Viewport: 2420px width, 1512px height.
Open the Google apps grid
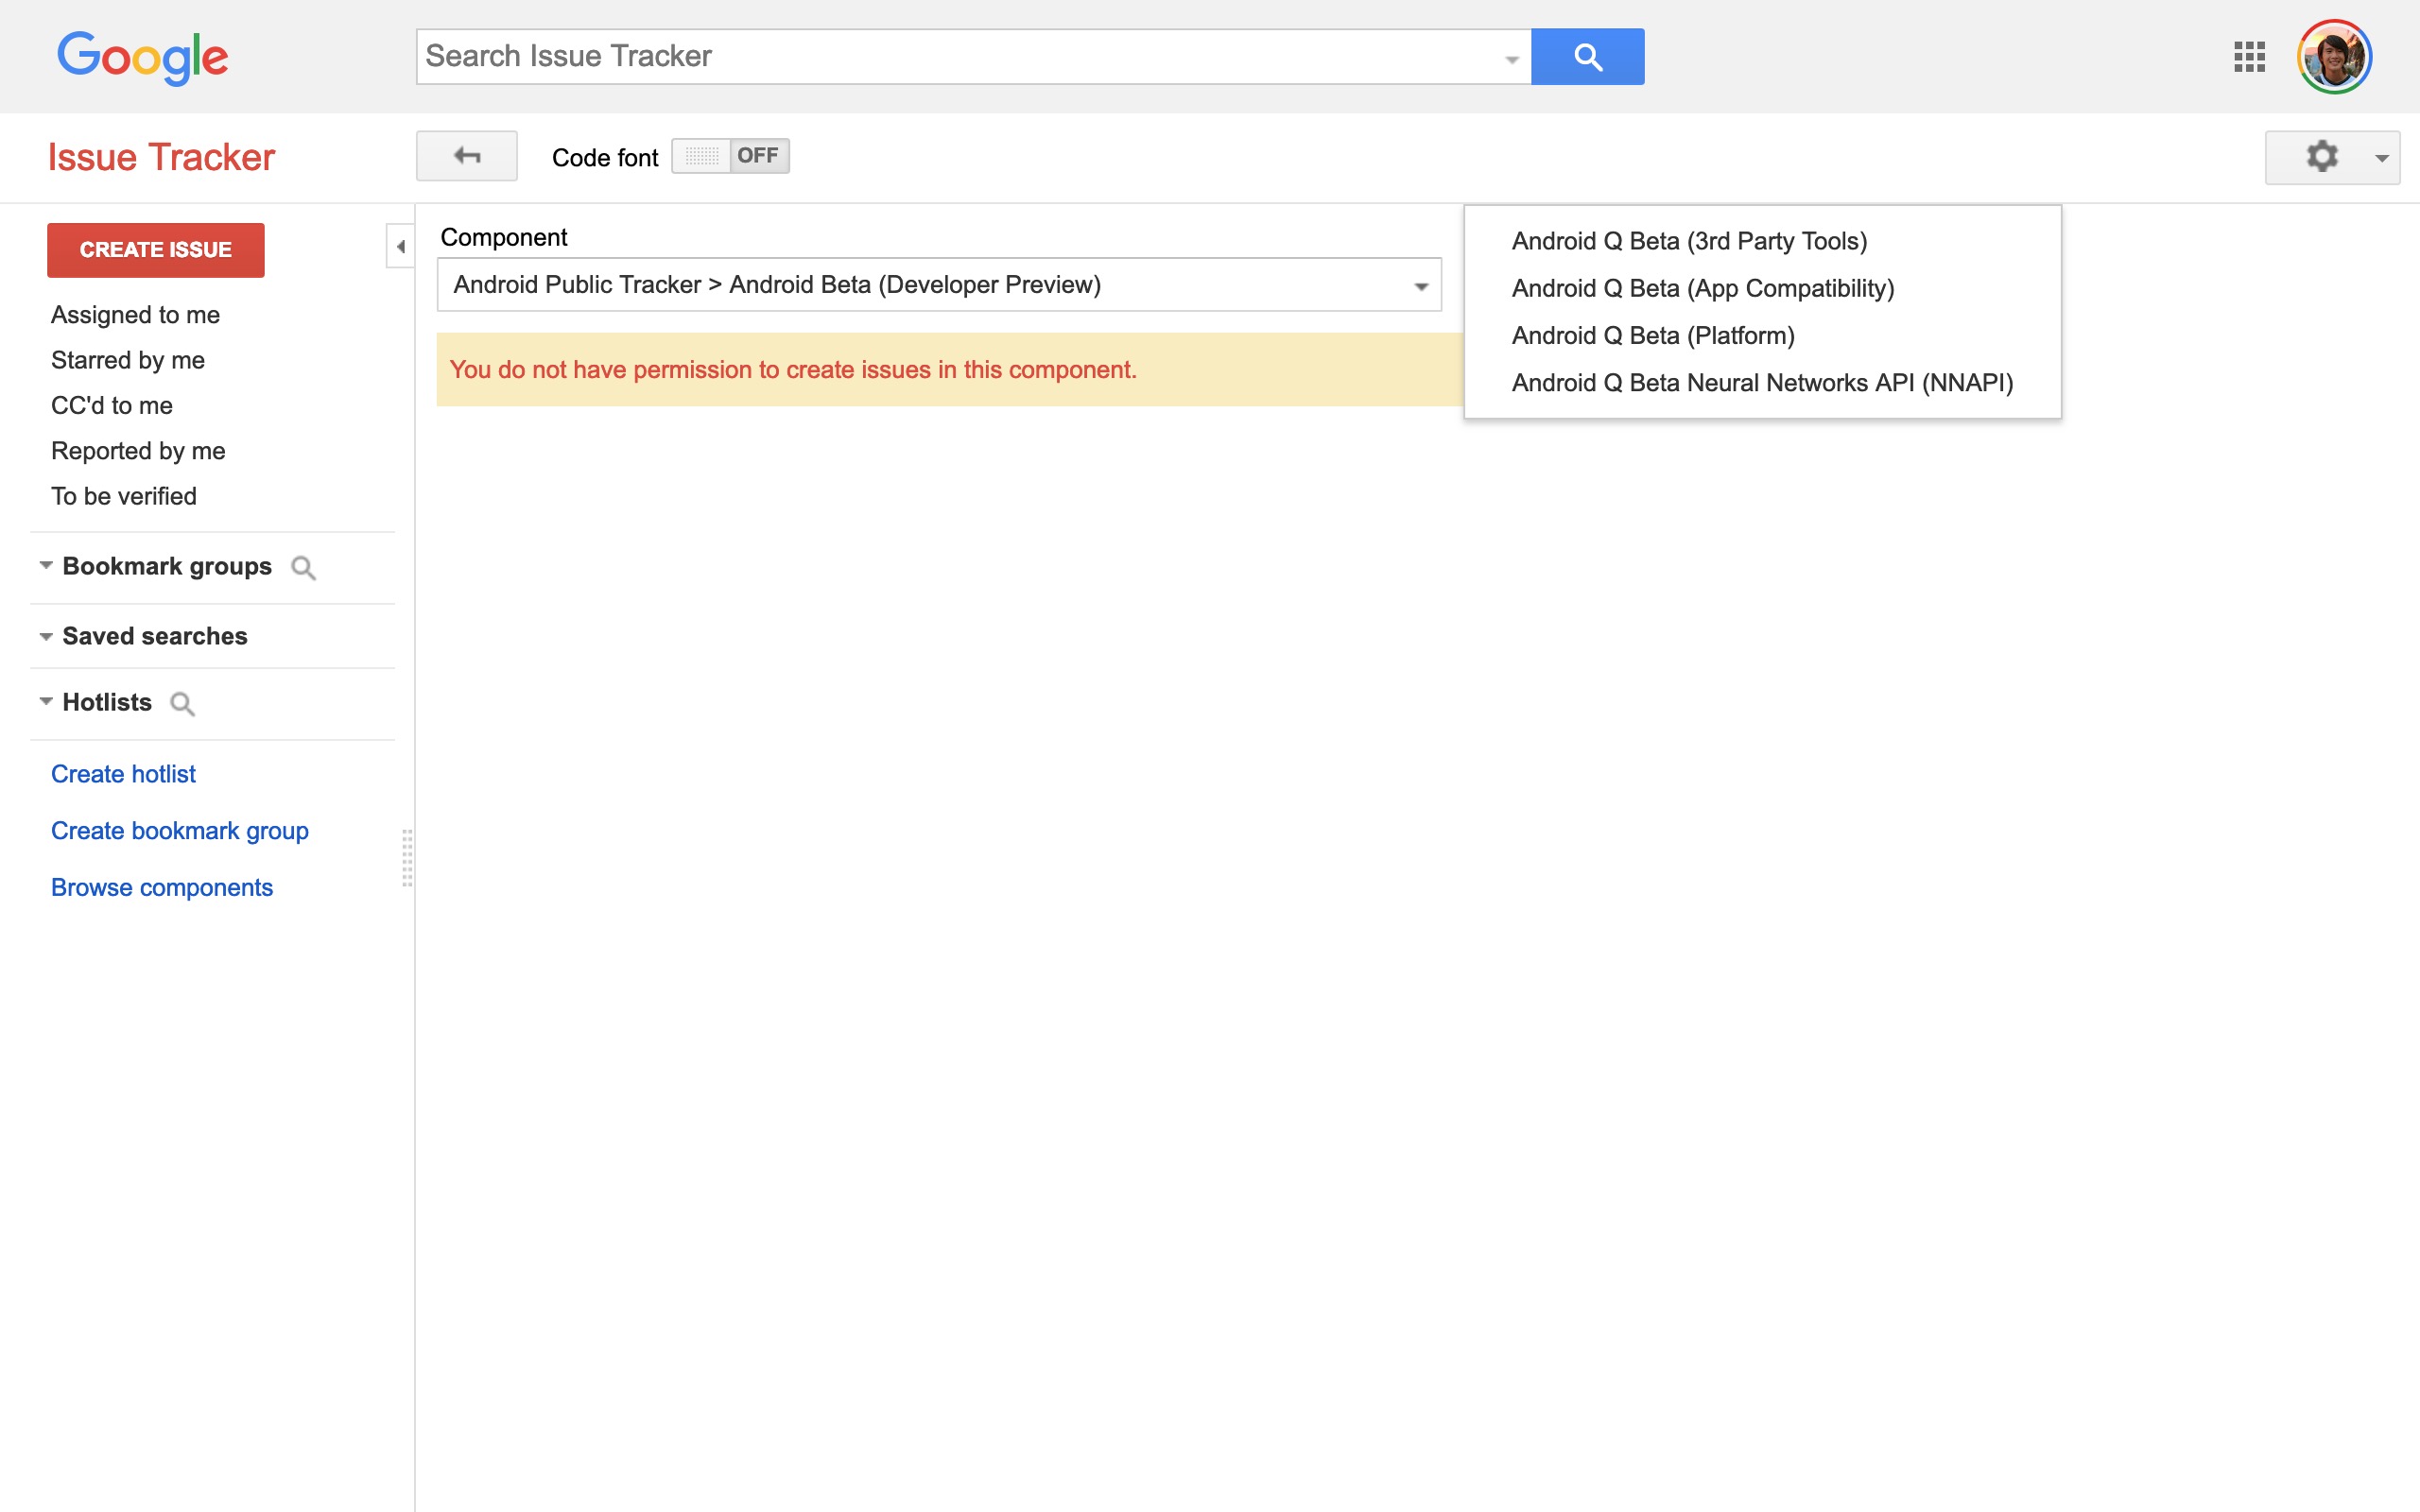pos(2249,57)
